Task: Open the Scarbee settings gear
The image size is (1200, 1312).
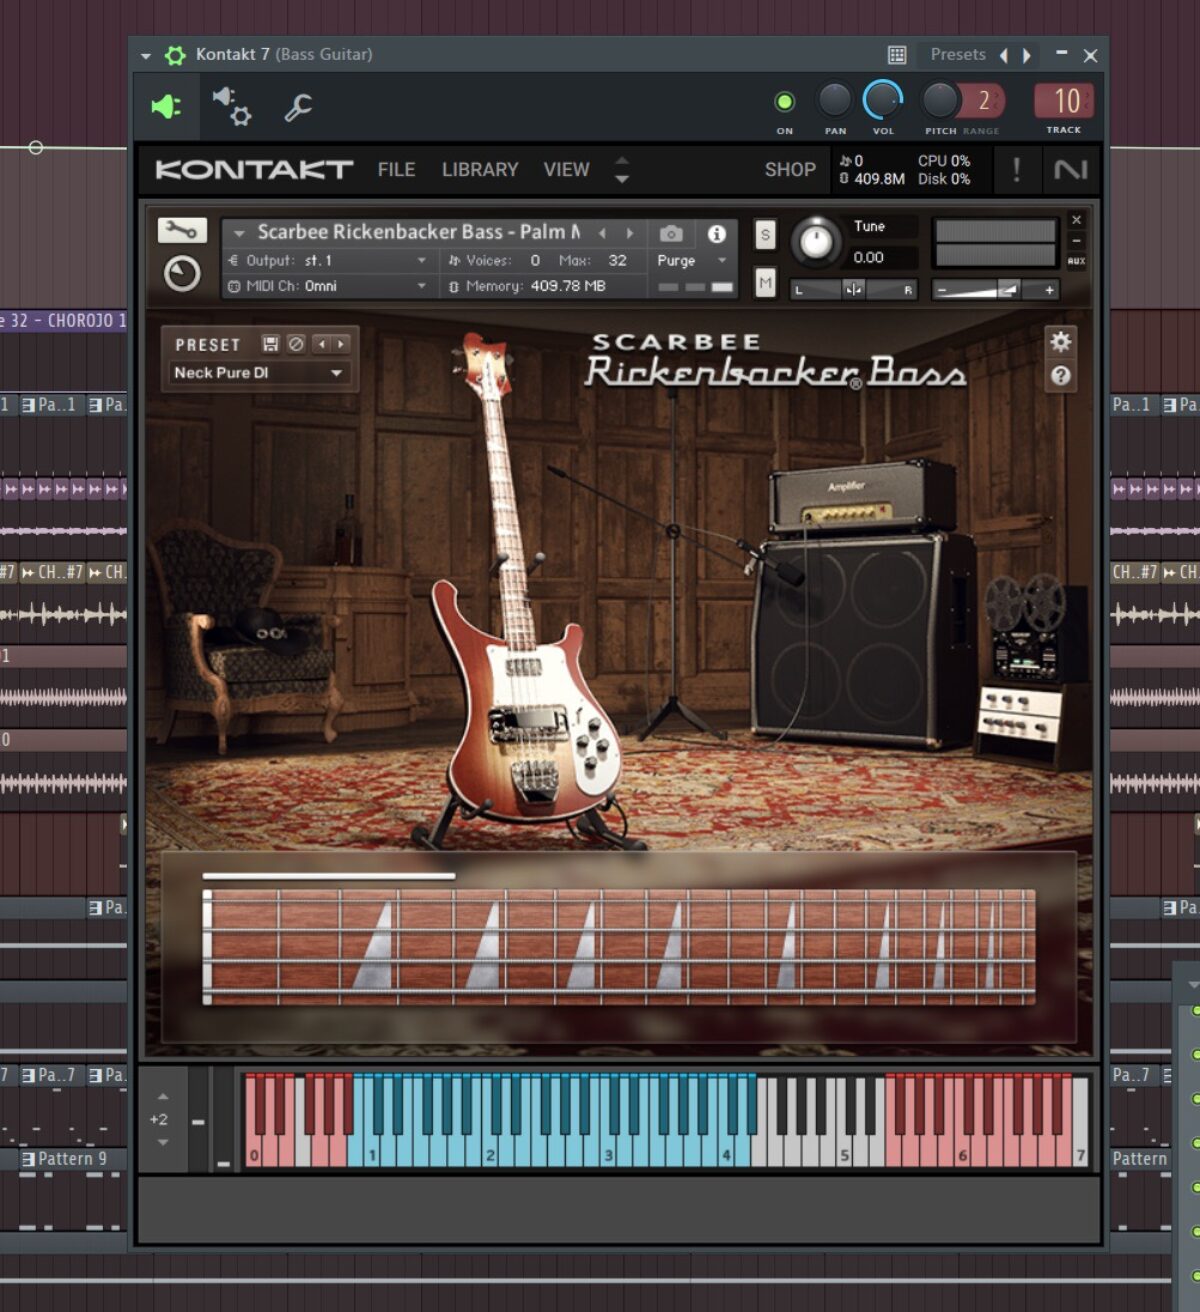Action: [1060, 342]
